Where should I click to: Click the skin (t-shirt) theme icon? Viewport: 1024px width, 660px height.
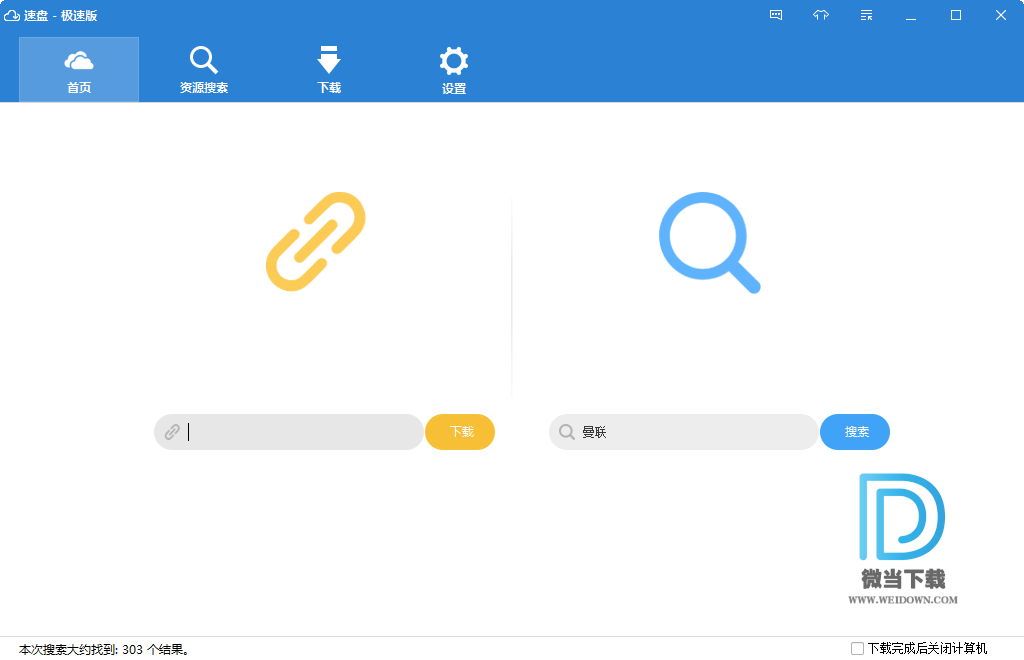(x=821, y=15)
